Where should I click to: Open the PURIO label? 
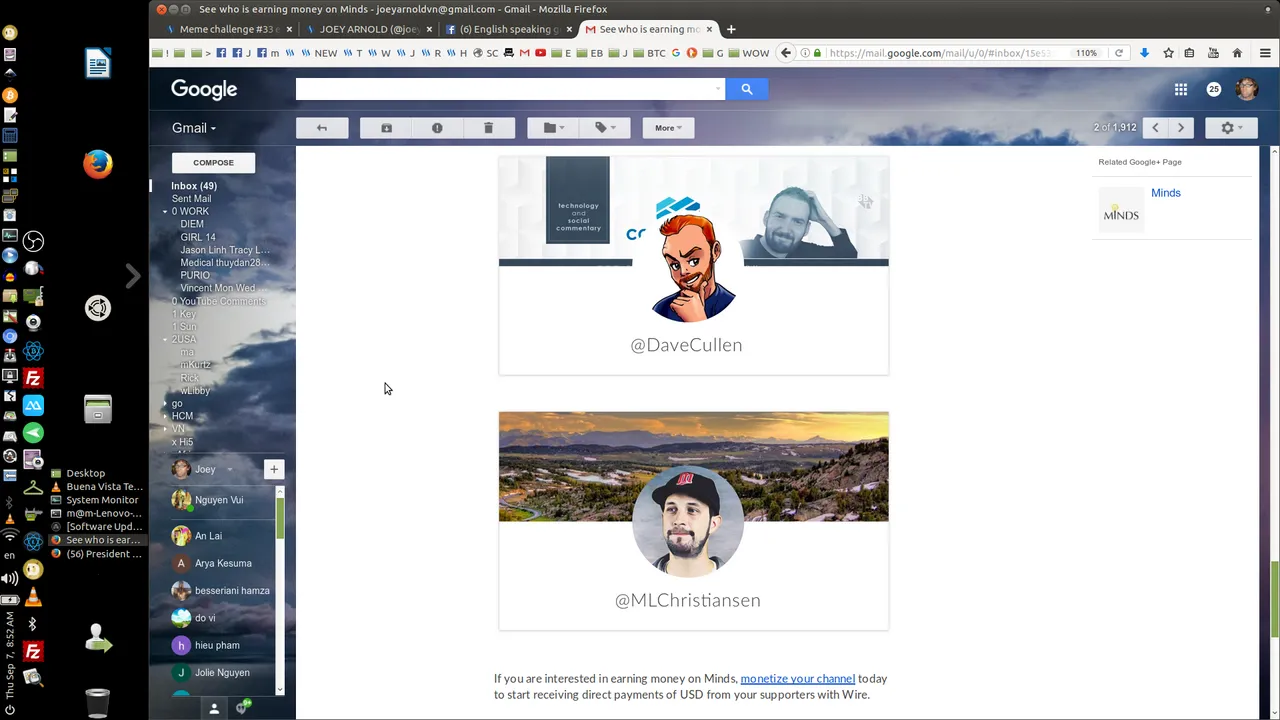(195, 276)
